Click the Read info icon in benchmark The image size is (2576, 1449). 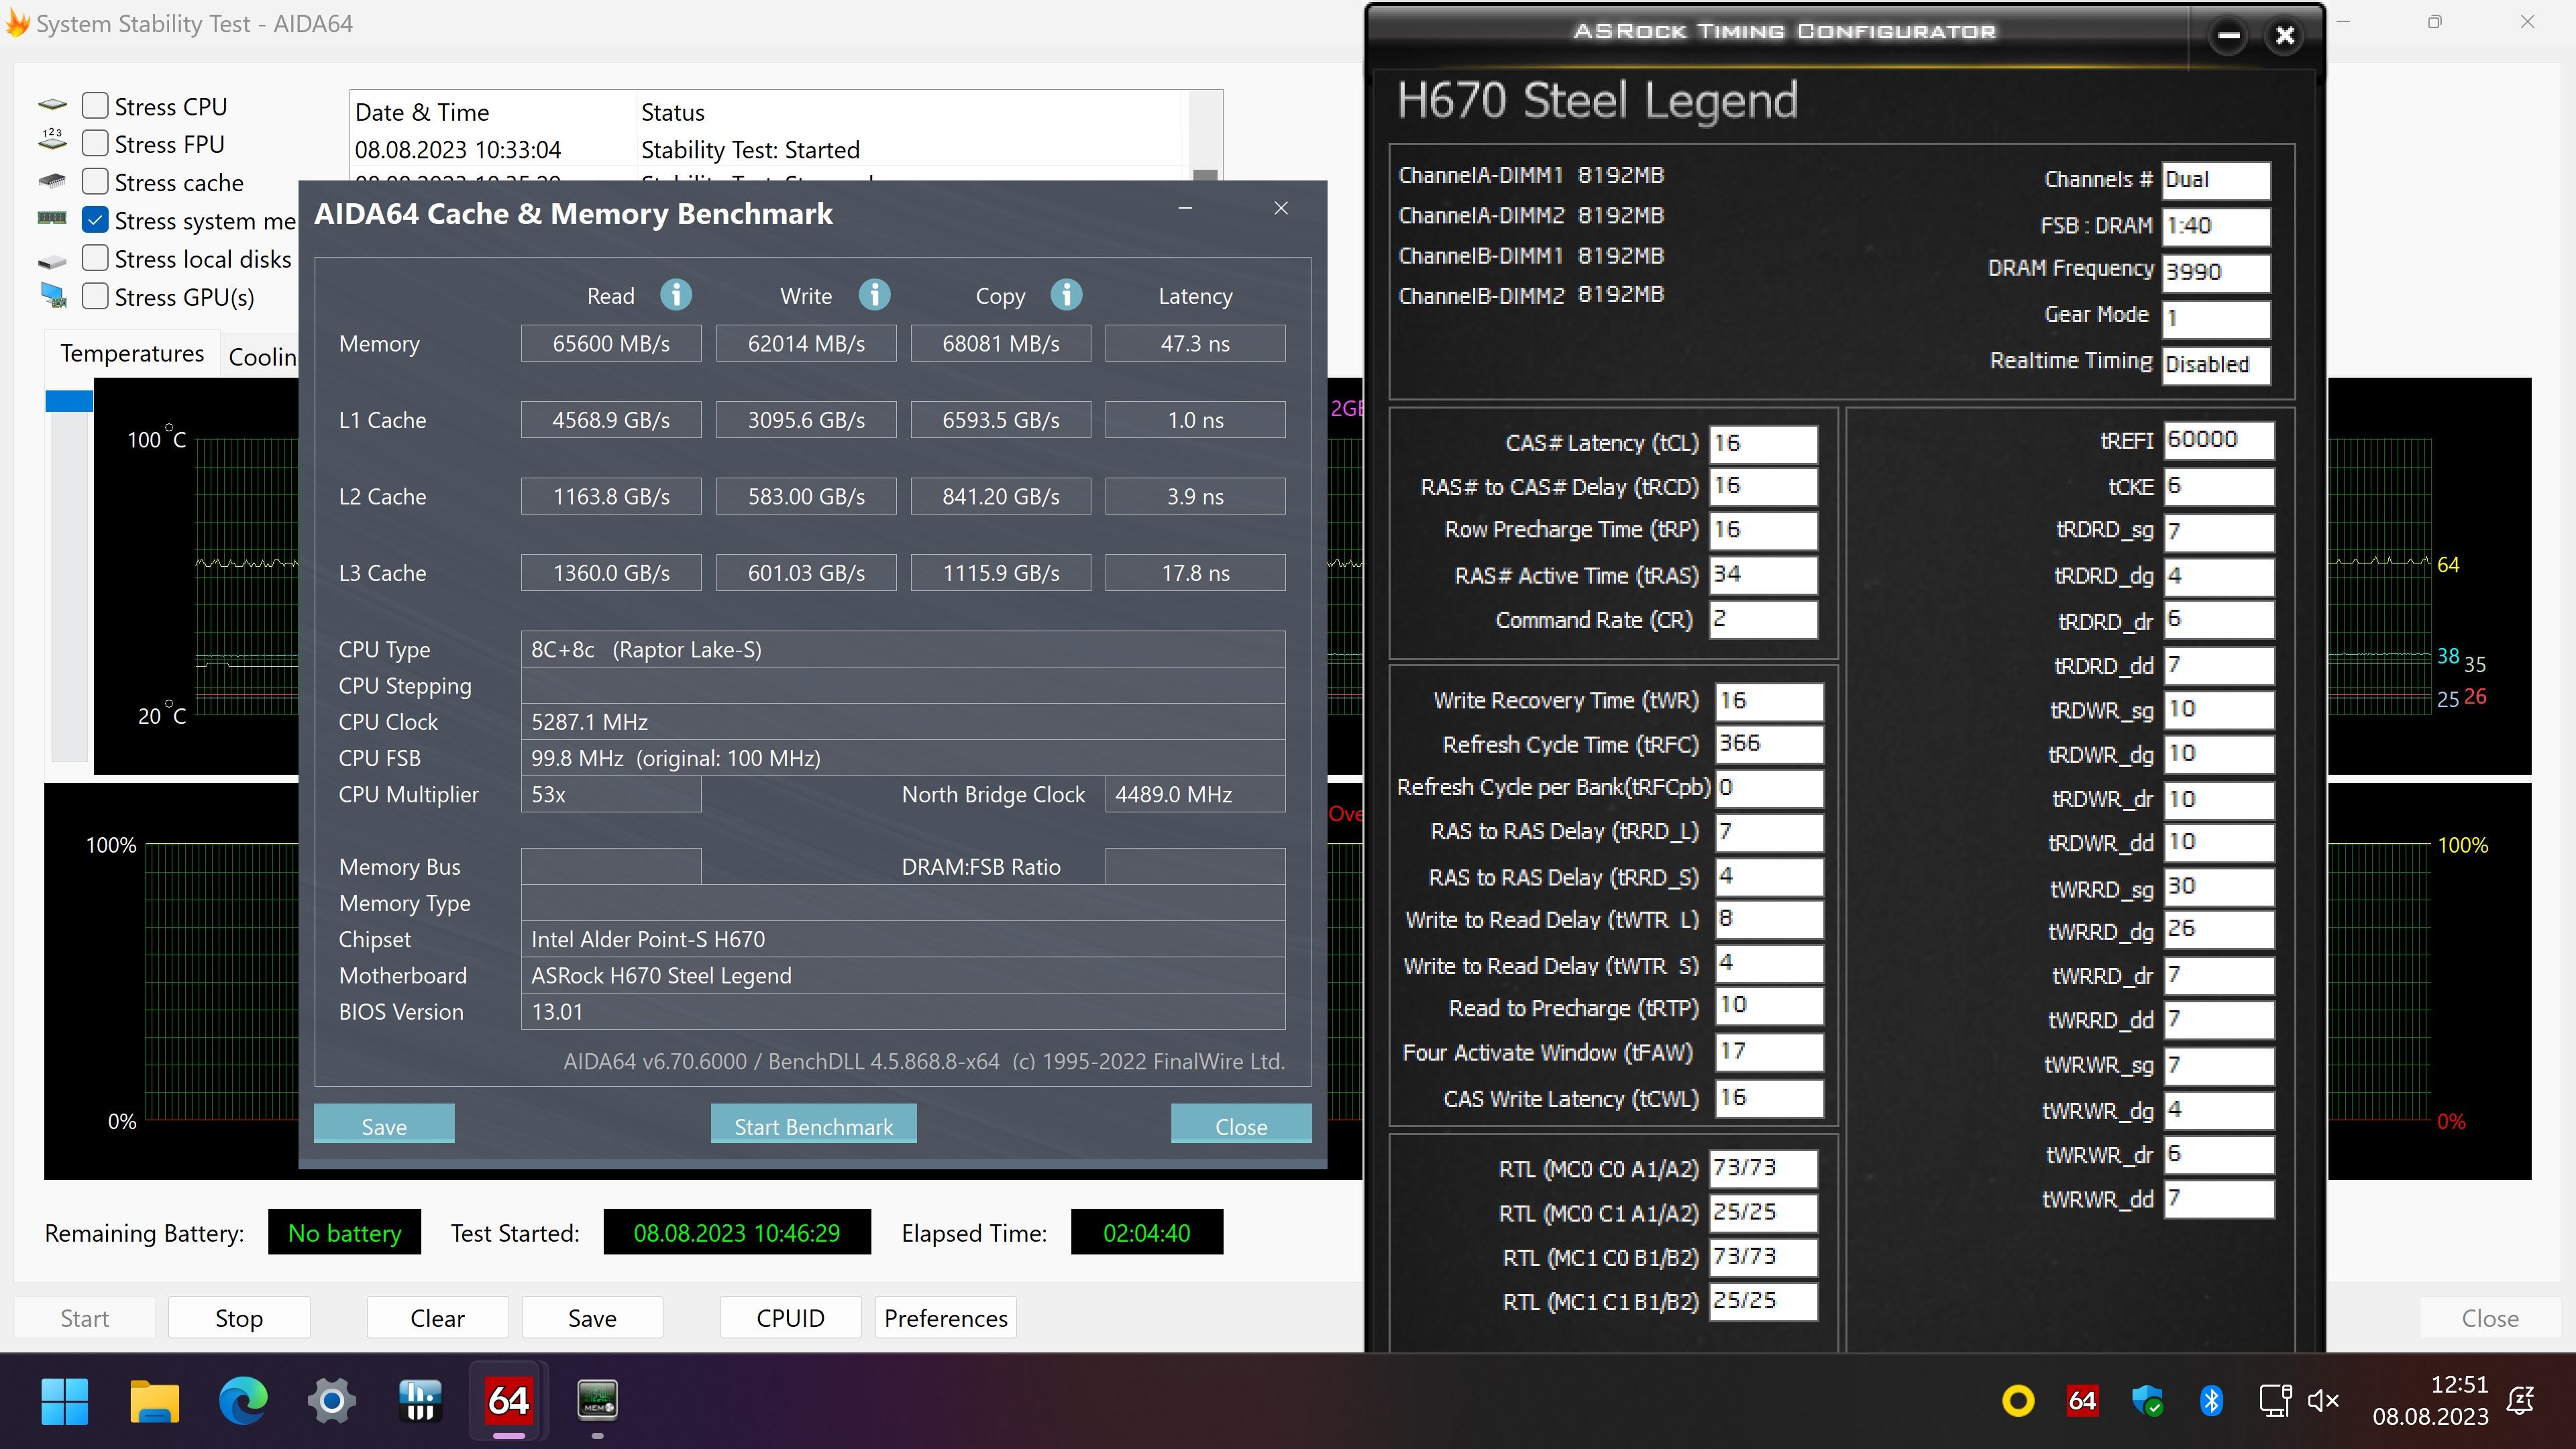tap(676, 295)
